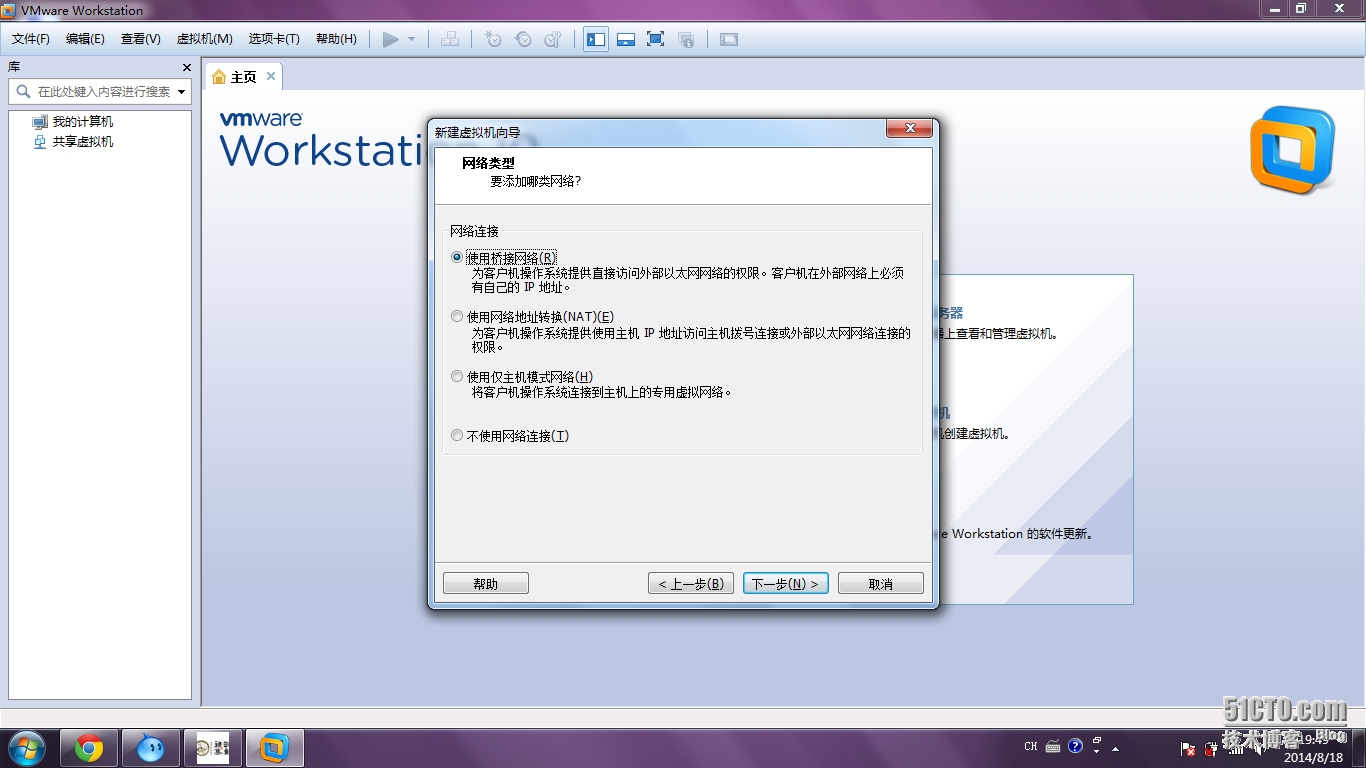Click the blue help icon in language bar
1366x768 pixels.
(x=1075, y=746)
